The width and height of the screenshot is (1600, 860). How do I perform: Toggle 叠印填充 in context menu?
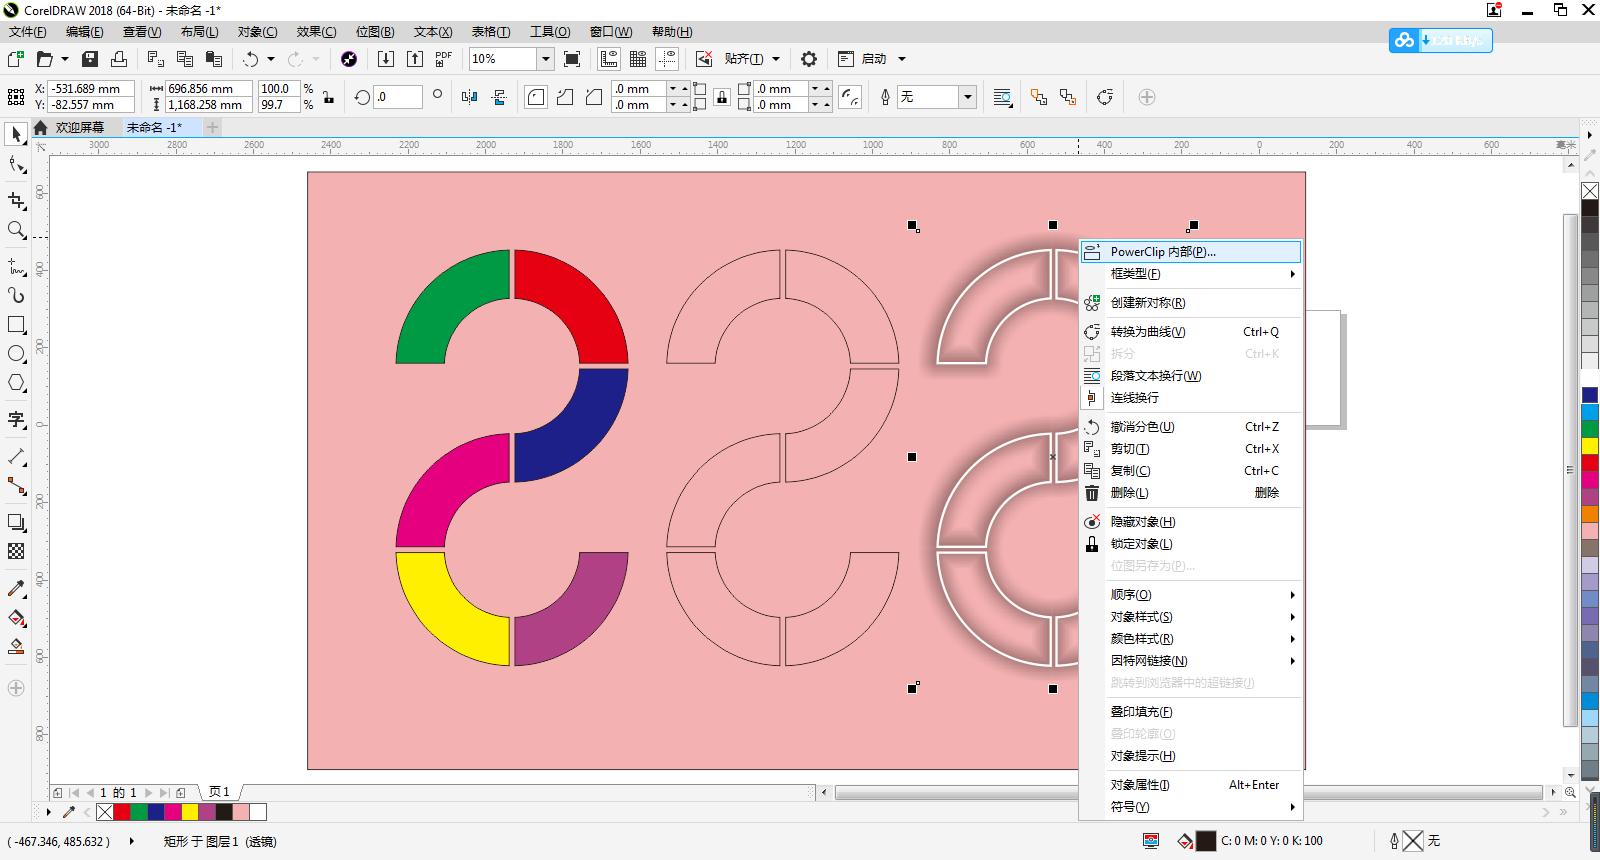tap(1141, 712)
